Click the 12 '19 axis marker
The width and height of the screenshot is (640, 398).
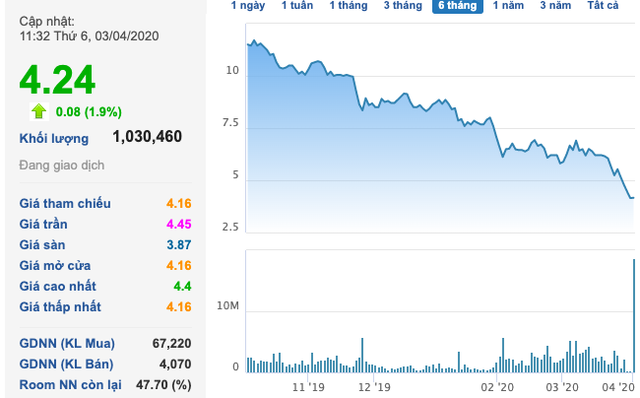click(x=374, y=387)
